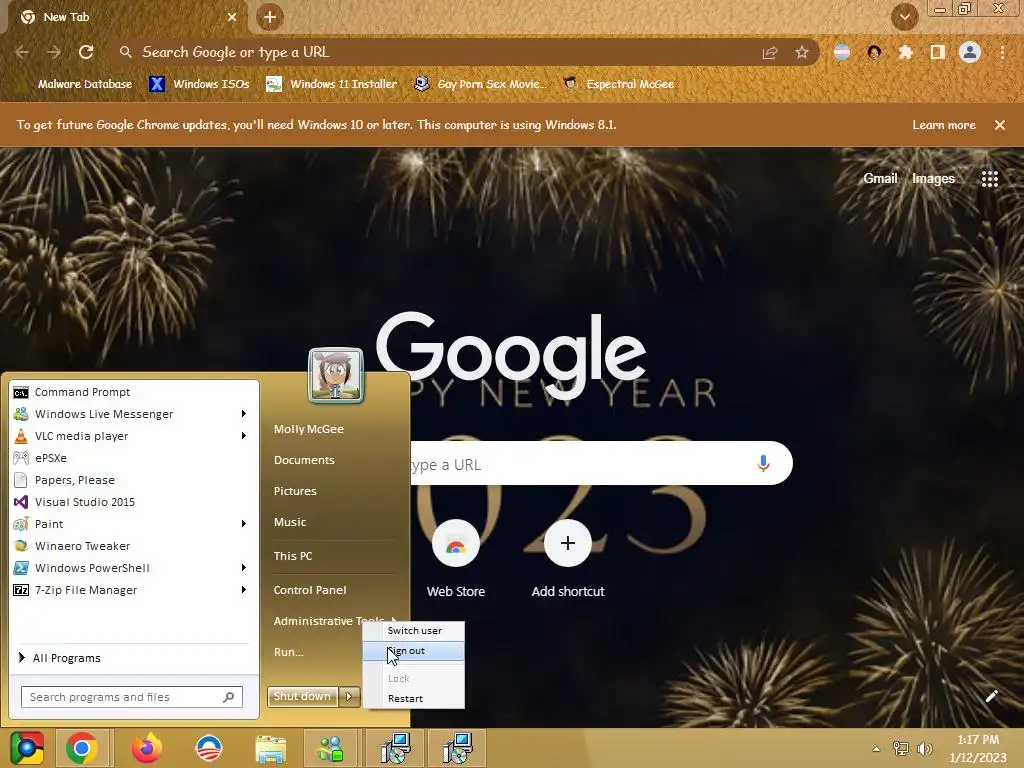
Task: Open Music from Start menu
Action: (290, 522)
